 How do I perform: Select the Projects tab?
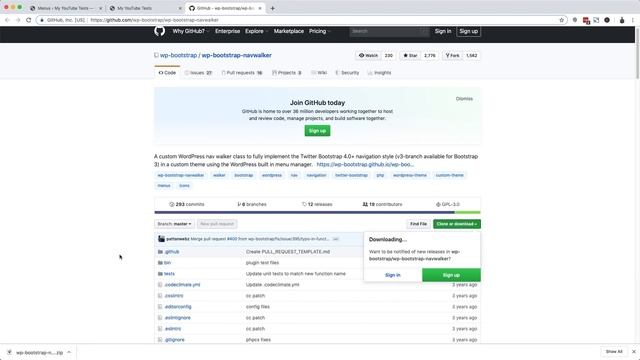[287, 73]
